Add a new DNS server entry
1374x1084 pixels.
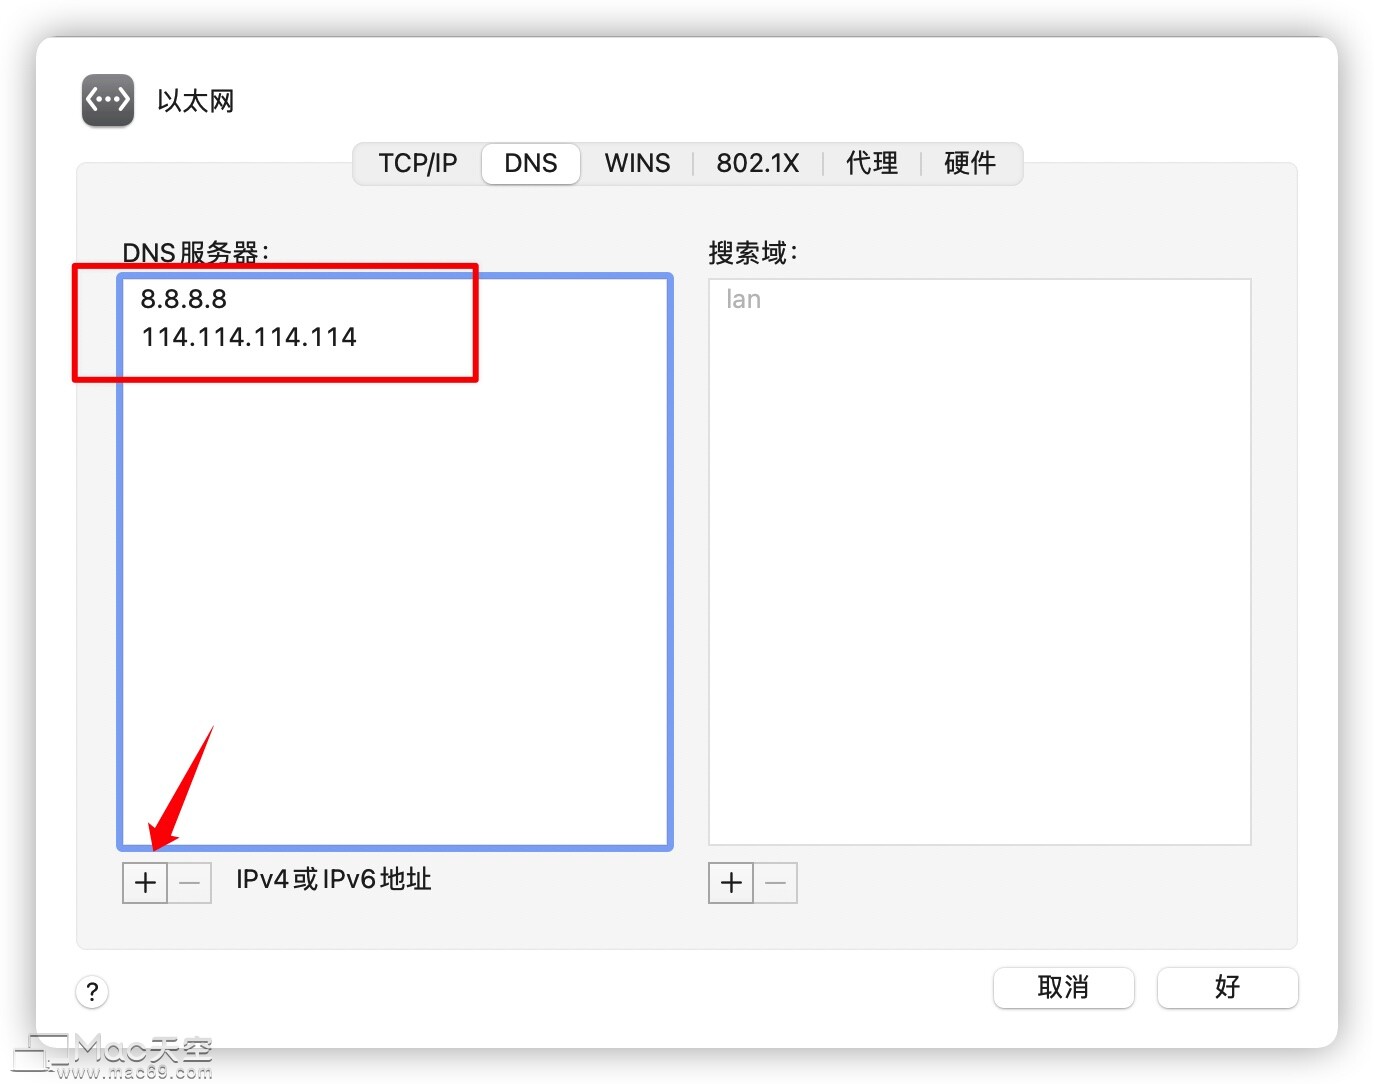coord(145,883)
